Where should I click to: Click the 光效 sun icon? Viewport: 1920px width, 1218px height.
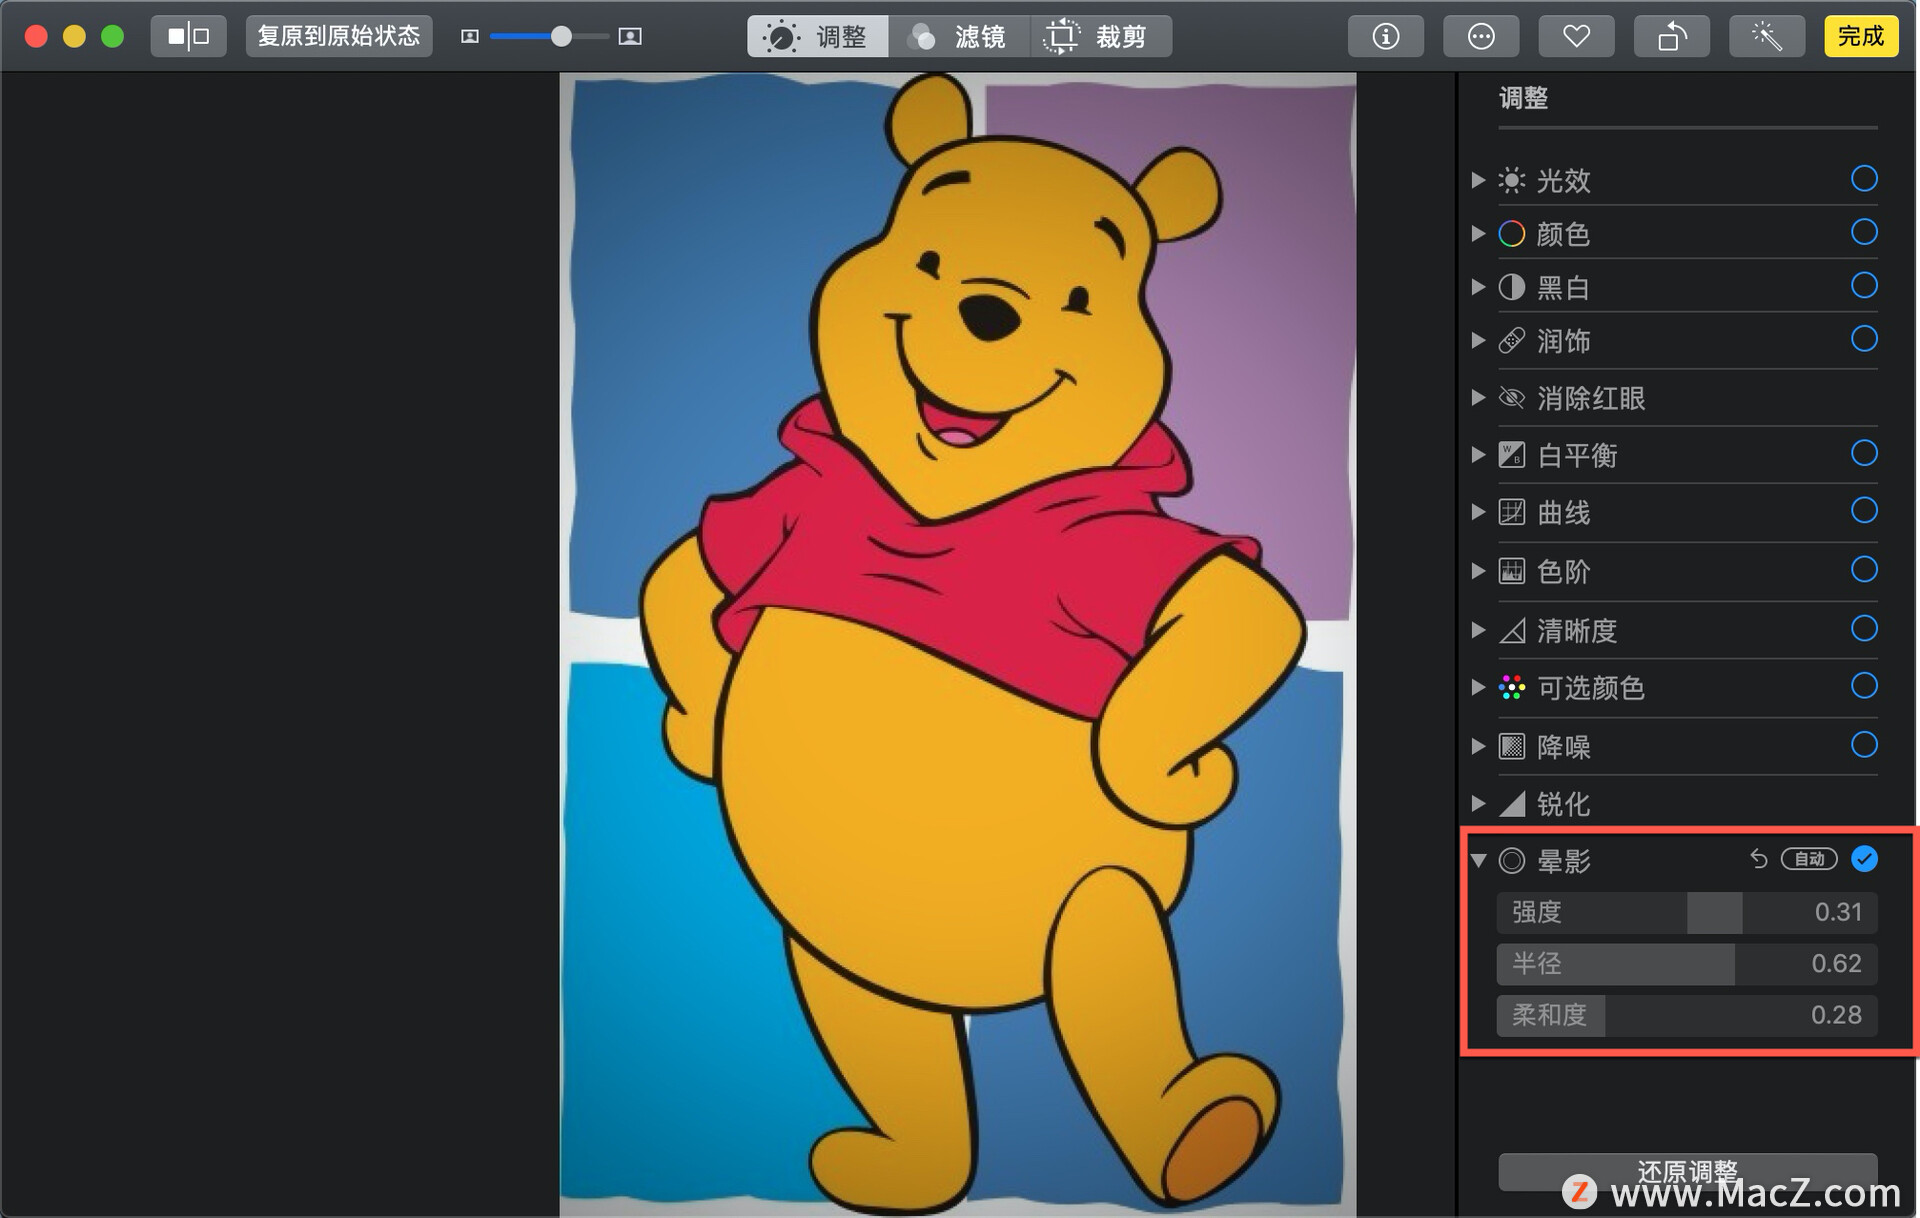click(x=1512, y=180)
